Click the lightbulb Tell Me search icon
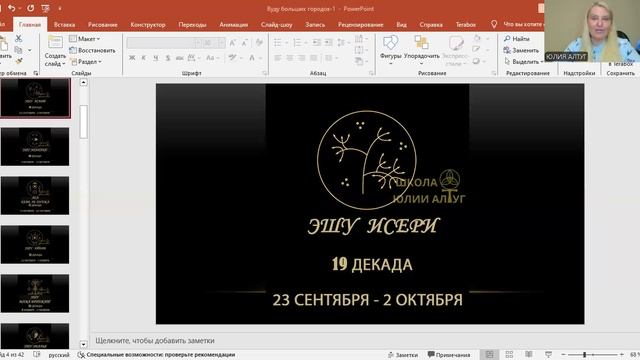 pos(494,24)
